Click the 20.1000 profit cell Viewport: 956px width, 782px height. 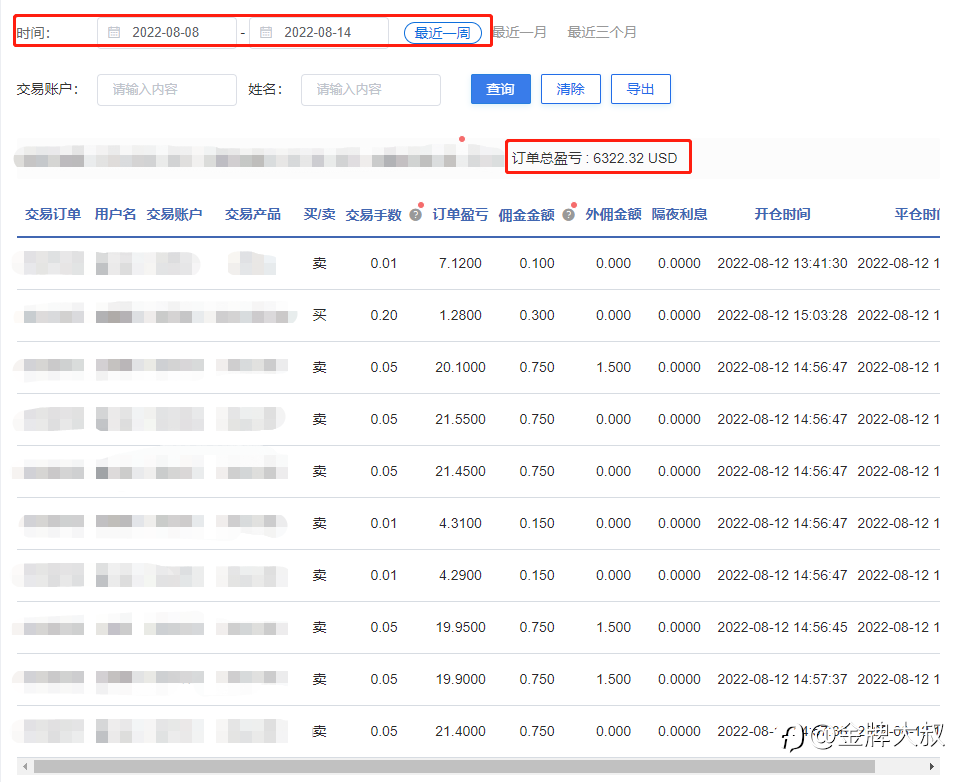(x=460, y=367)
